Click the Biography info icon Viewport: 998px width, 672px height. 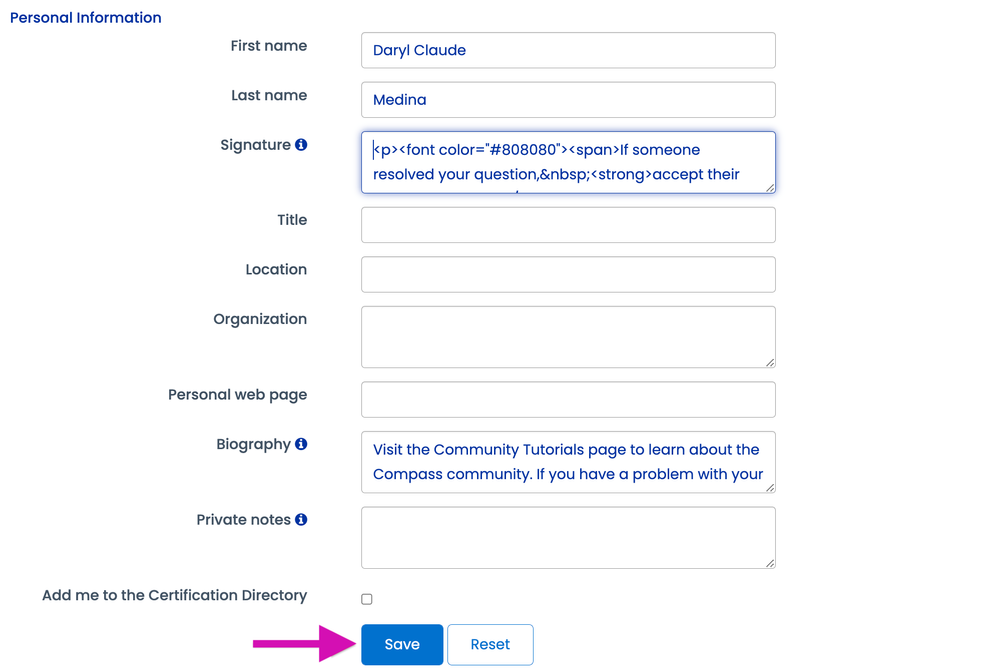point(301,444)
